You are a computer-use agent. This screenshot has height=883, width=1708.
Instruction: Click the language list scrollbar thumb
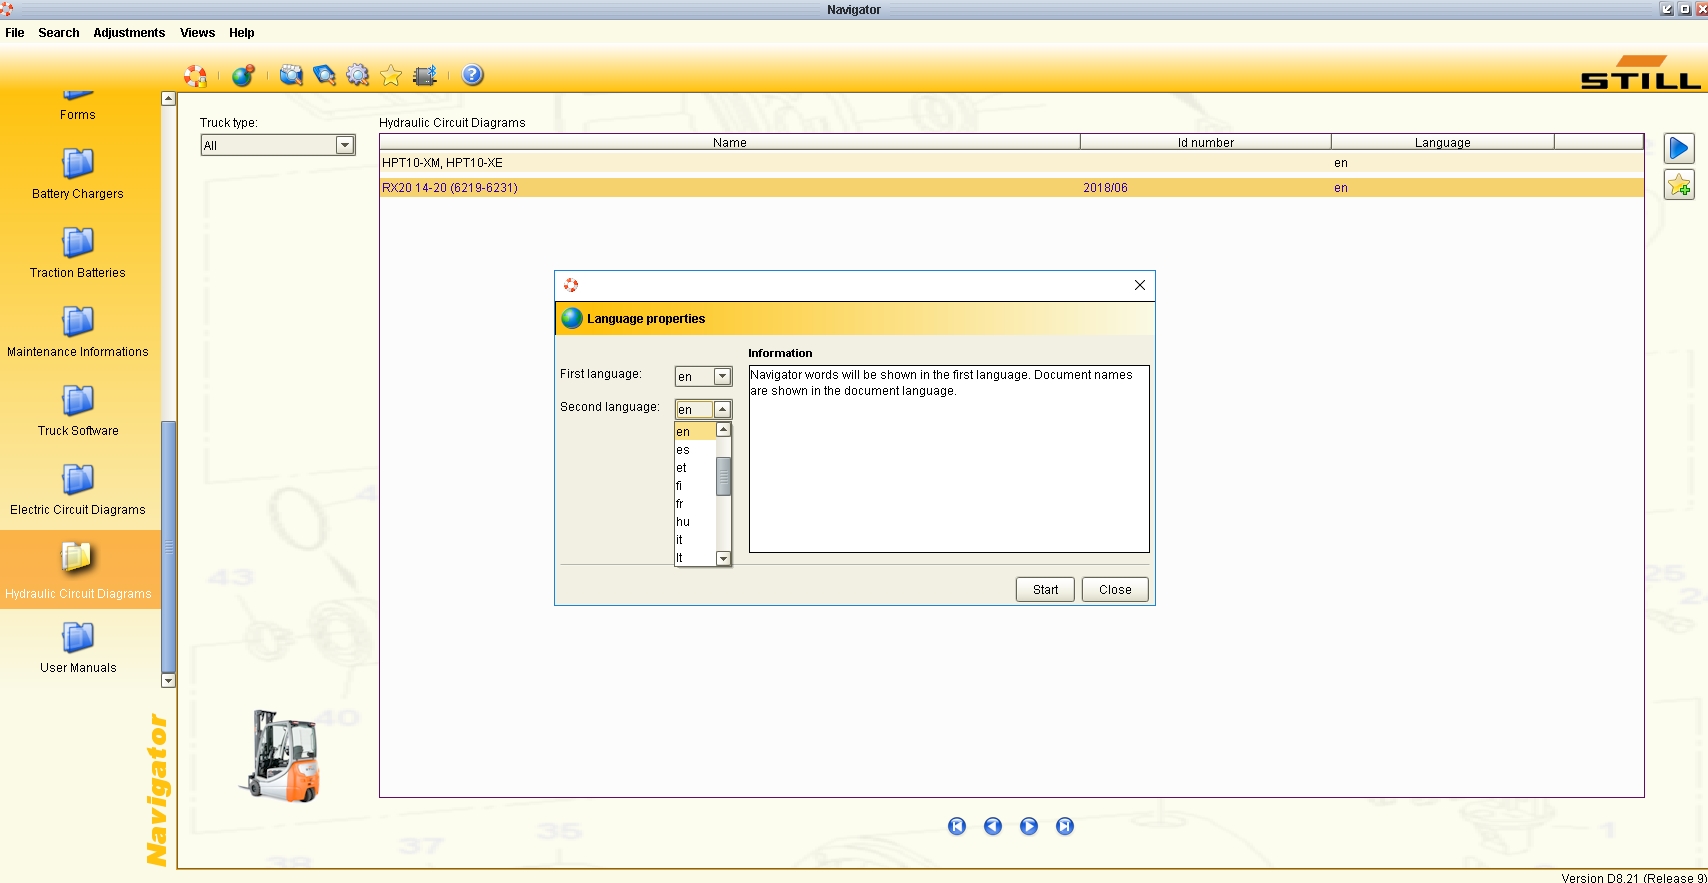(723, 477)
